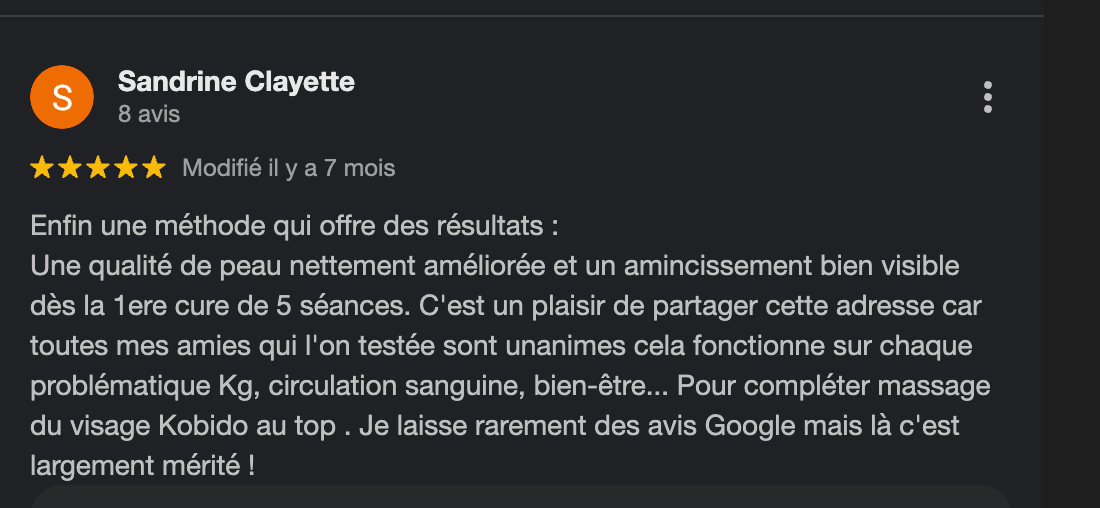The image size is (1100, 508).
Task: View the reviewer's 8 avis count
Action: pos(149,114)
